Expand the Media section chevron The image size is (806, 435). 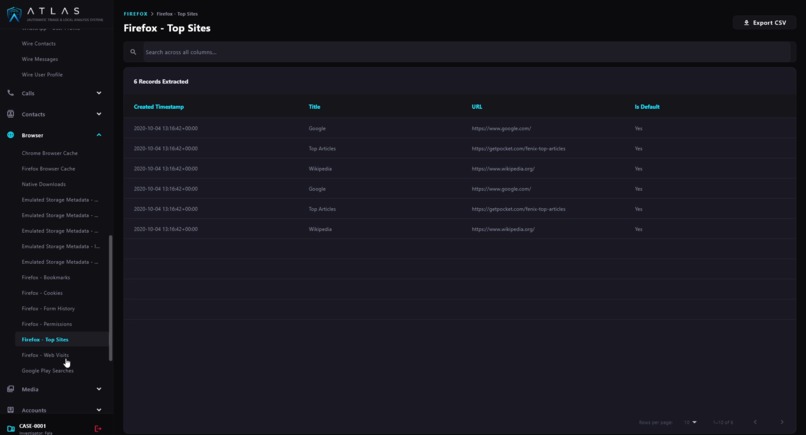tap(99, 389)
